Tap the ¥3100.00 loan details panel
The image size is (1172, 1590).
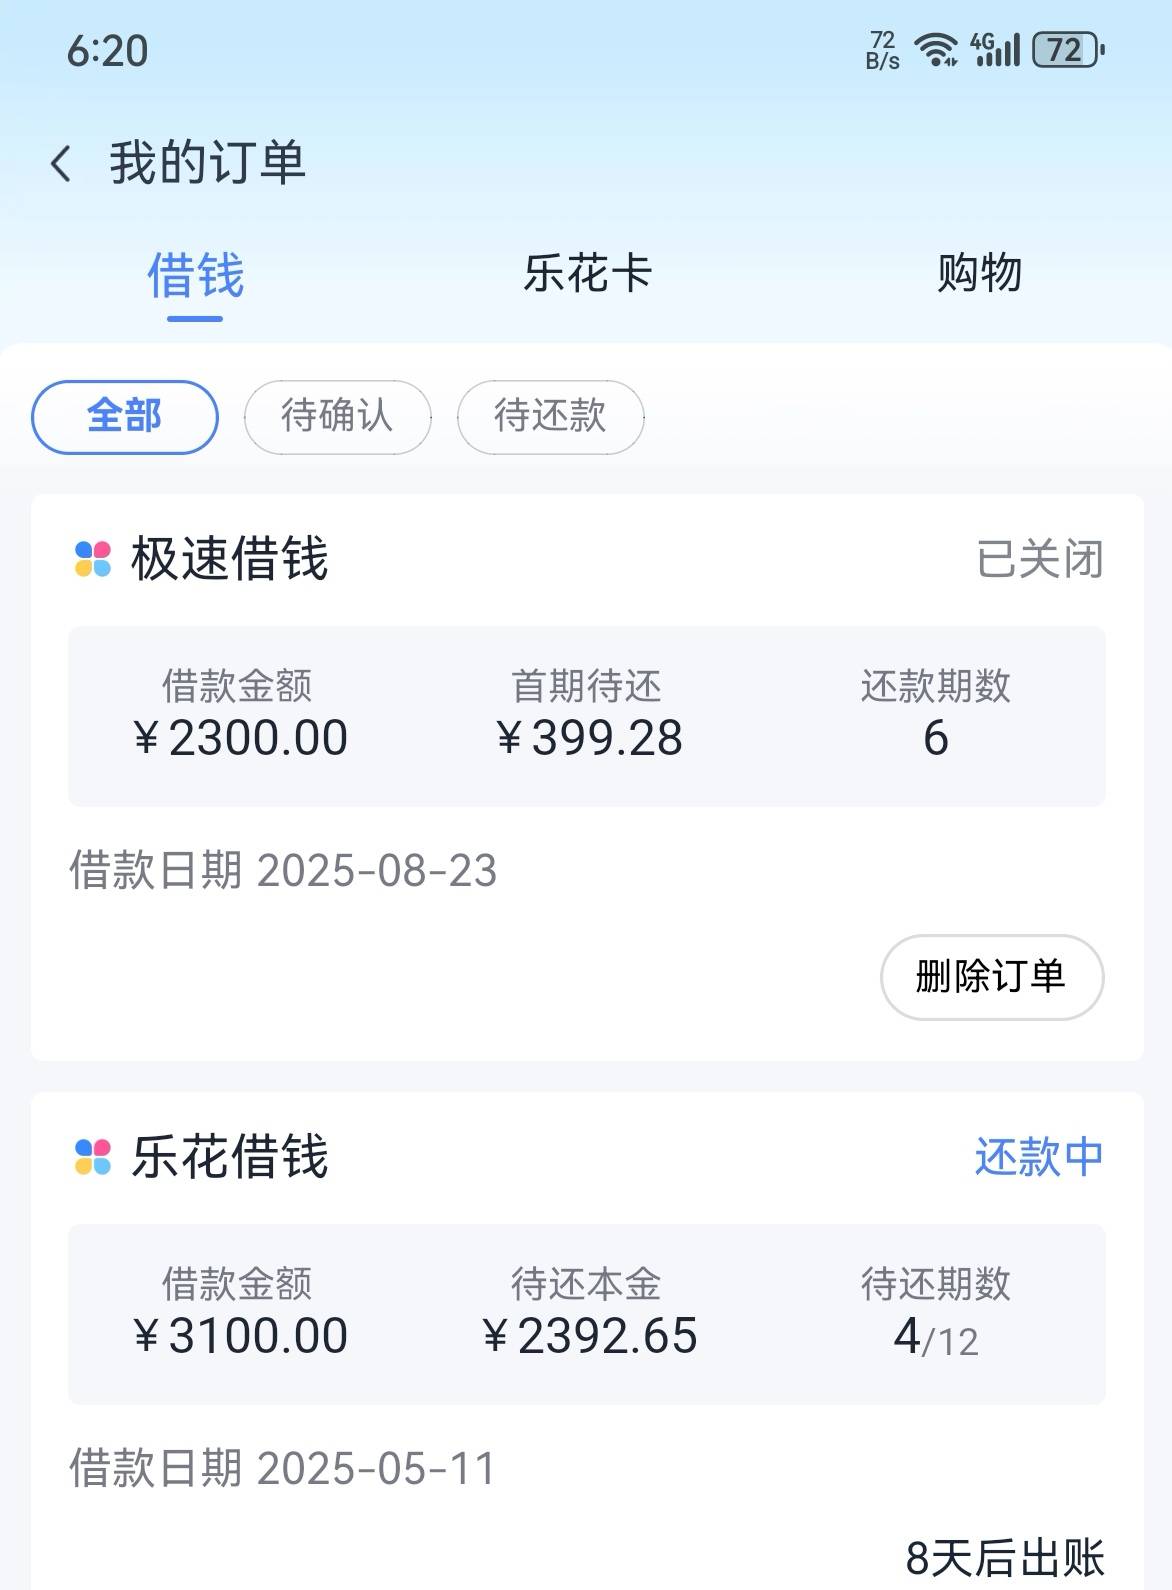click(587, 1314)
